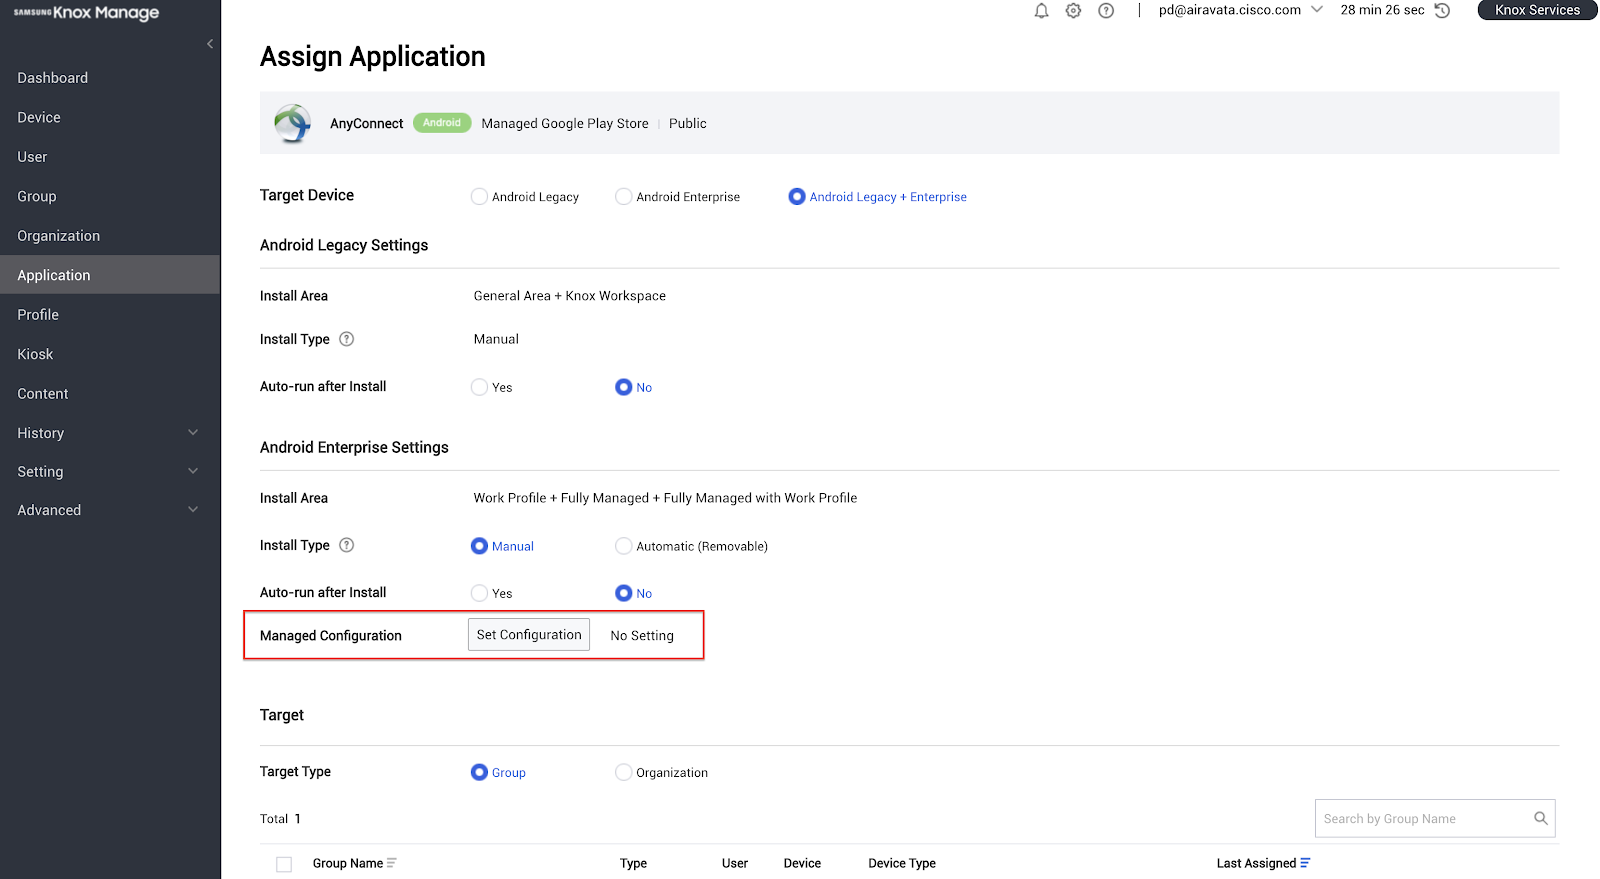Set Legacy Auto-run after Install to Yes

pos(479,387)
